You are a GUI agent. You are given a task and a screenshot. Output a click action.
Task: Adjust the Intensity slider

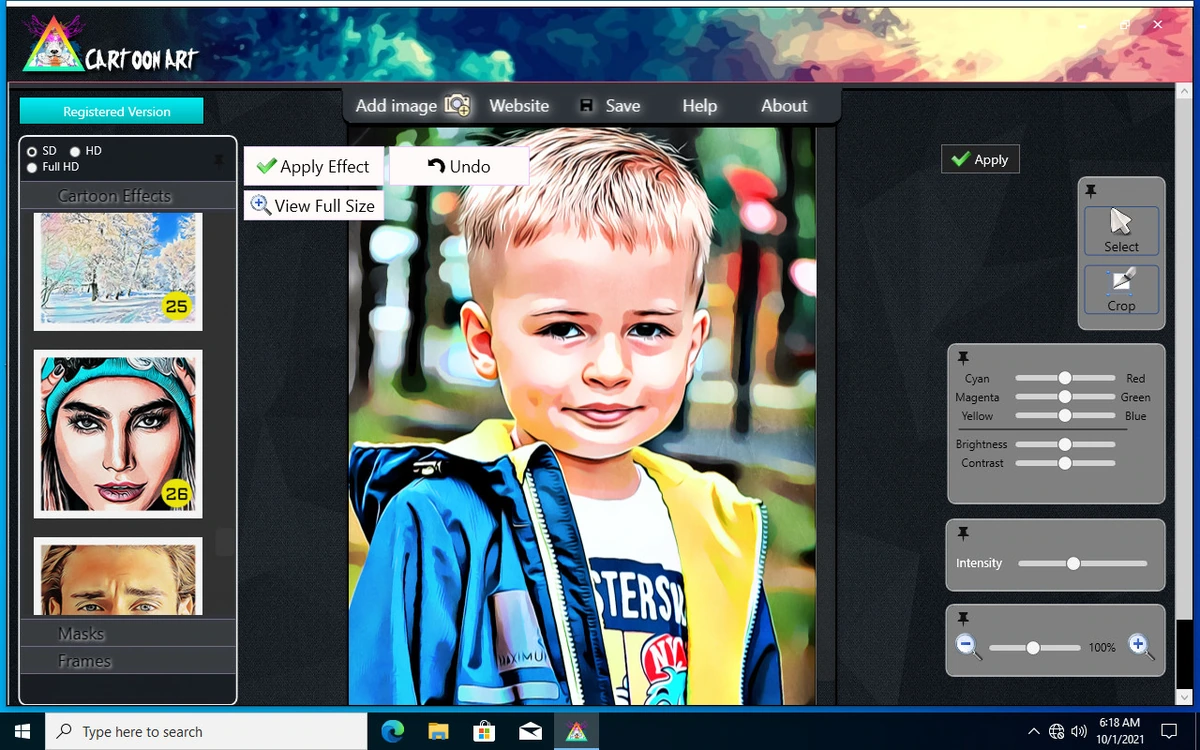pos(1082,563)
